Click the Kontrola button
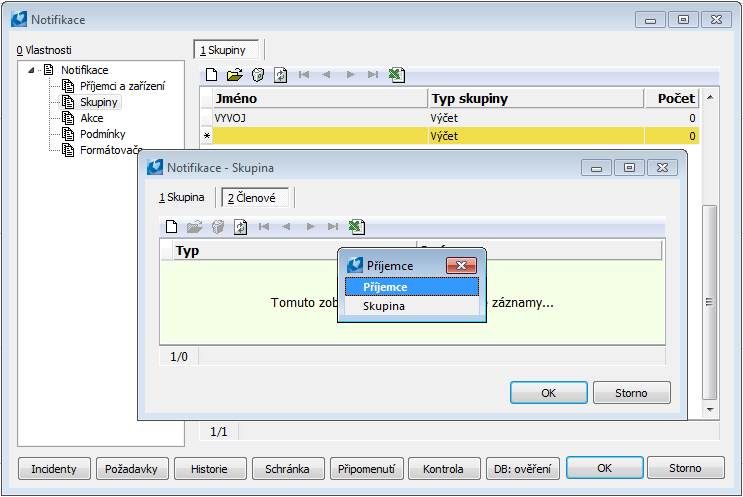 [444, 469]
